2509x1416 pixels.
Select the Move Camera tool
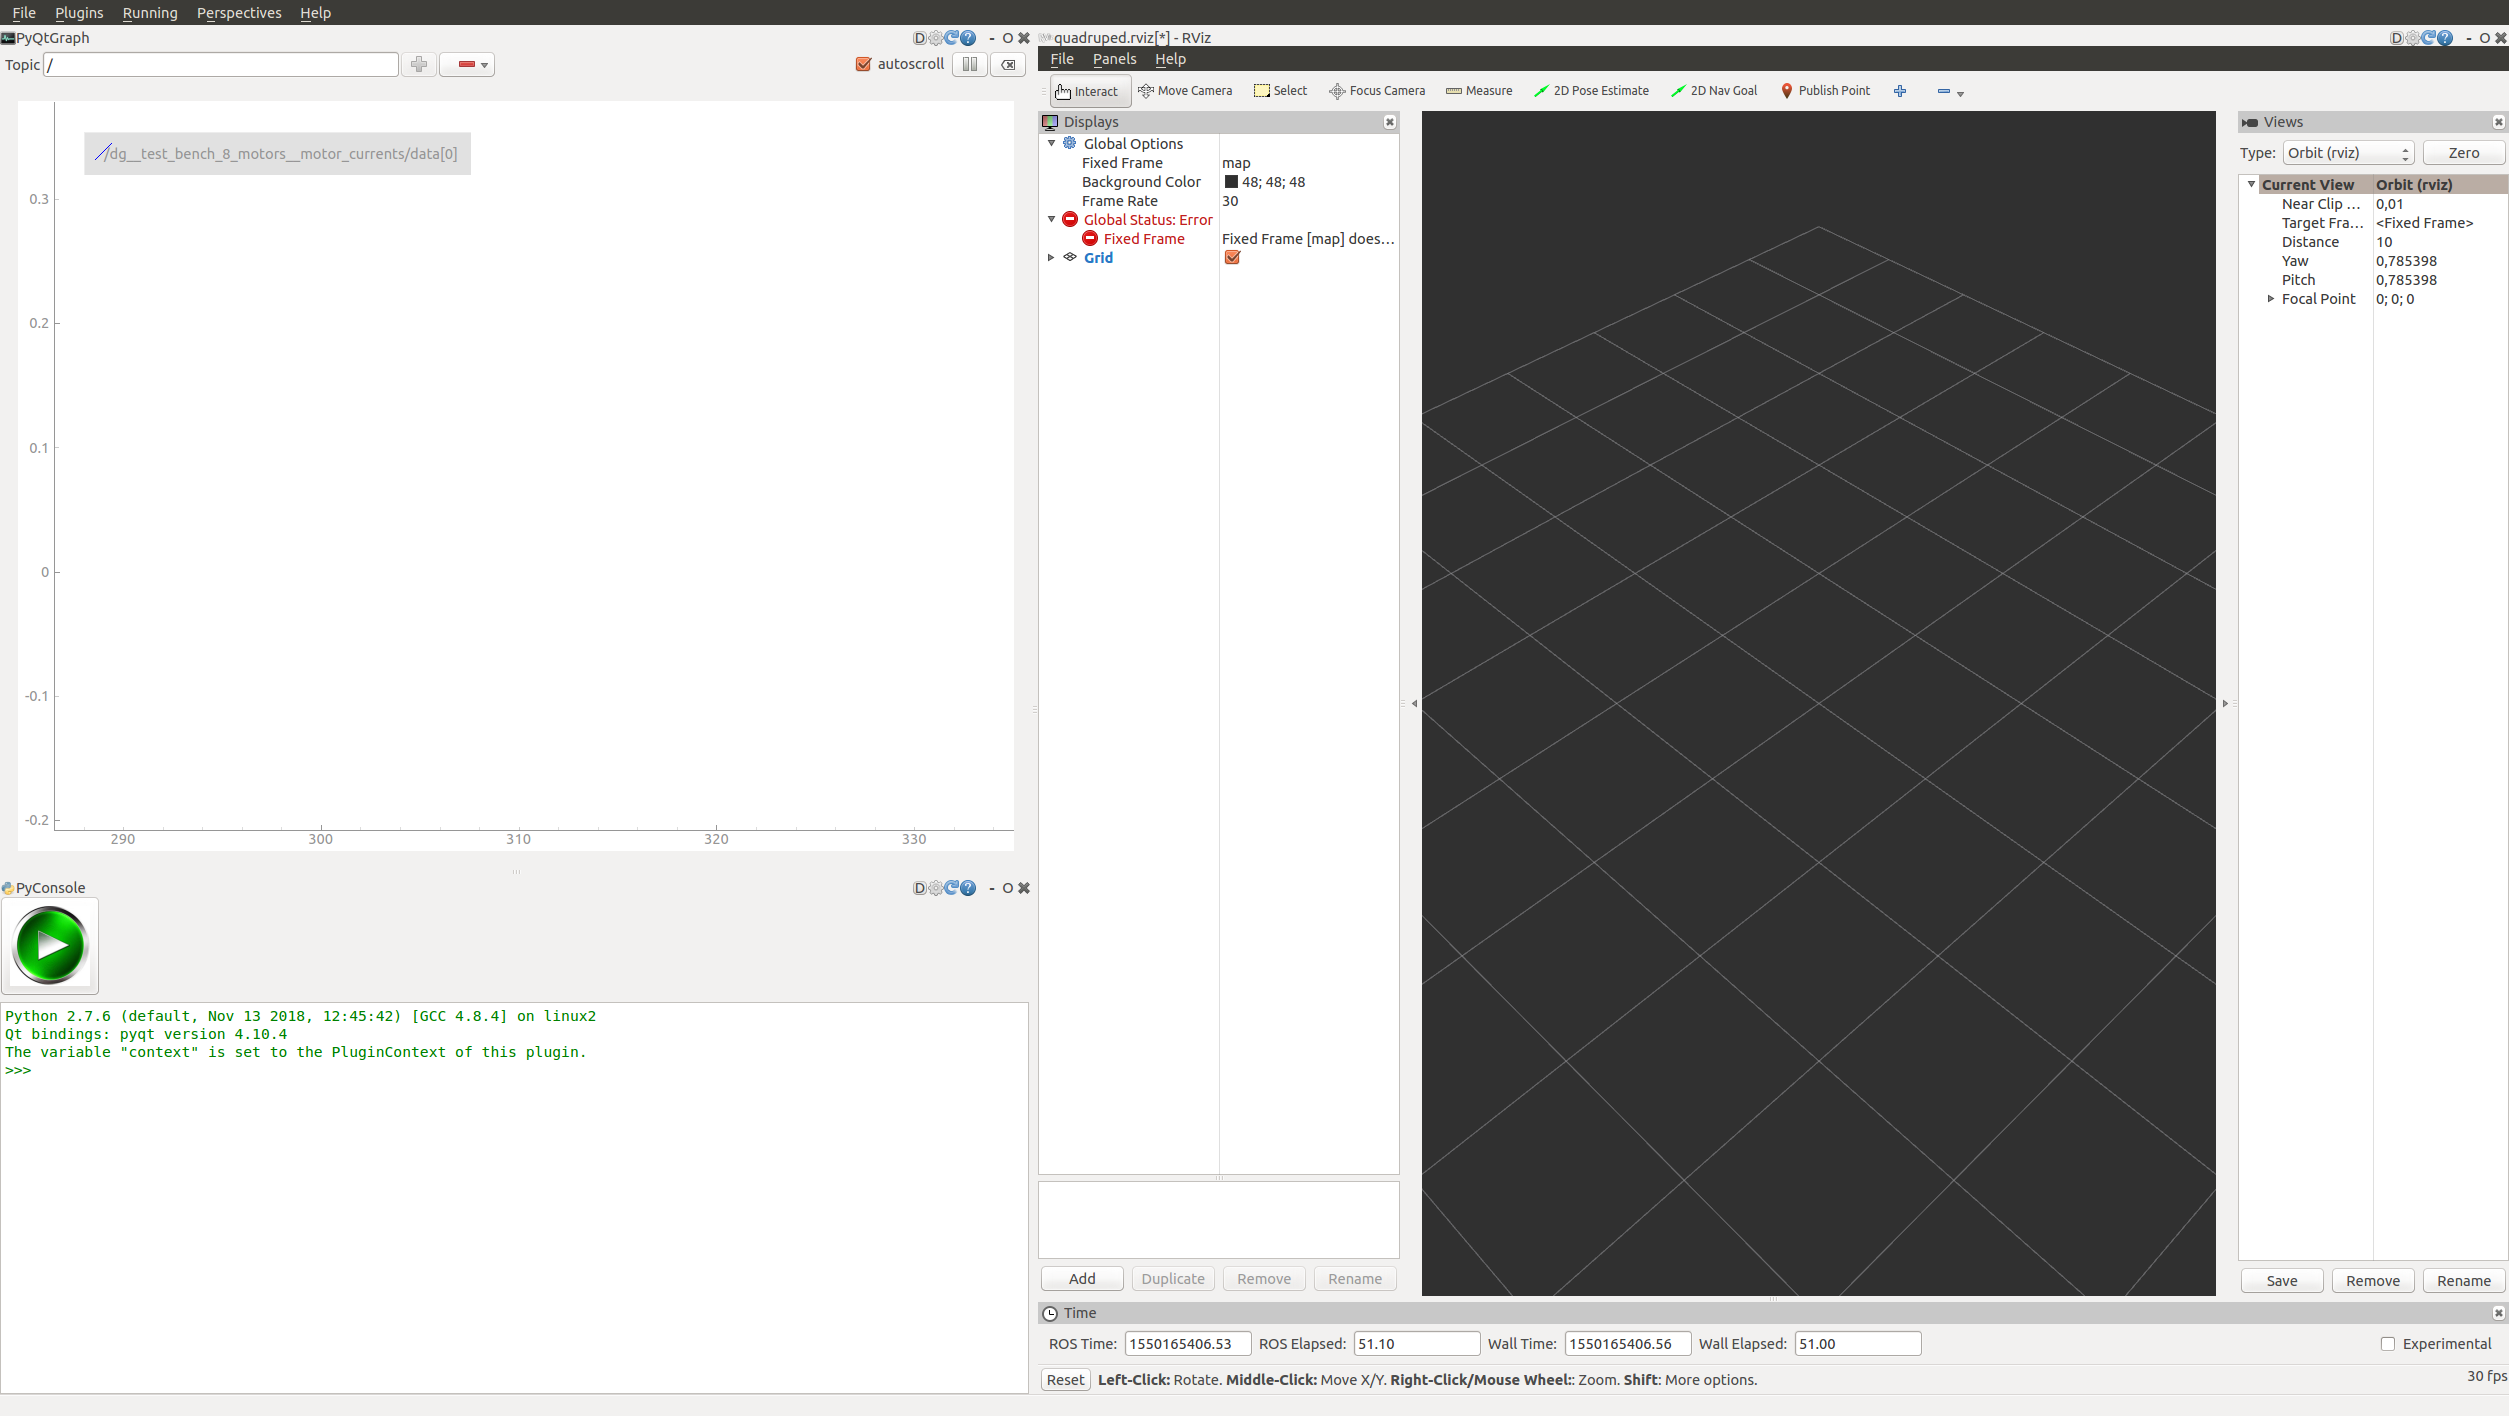click(x=1186, y=90)
